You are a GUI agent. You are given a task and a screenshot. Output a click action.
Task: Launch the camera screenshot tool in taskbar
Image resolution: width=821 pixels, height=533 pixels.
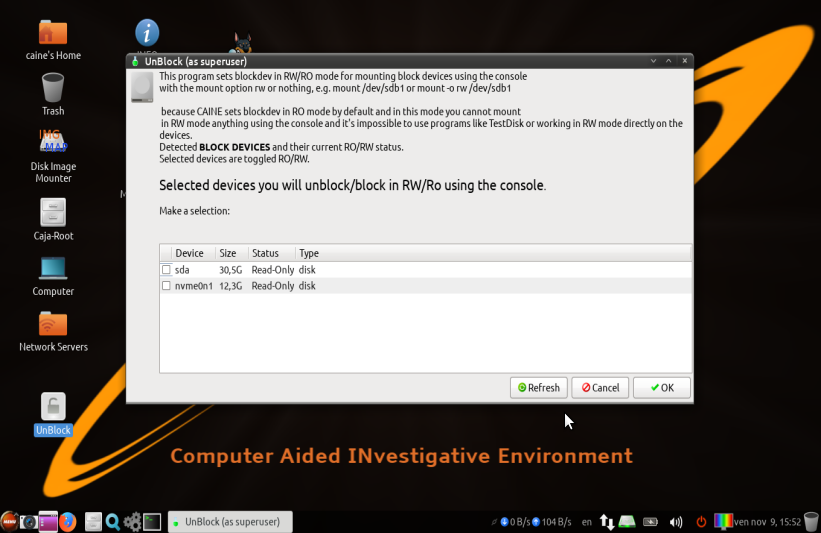(x=28, y=522)
